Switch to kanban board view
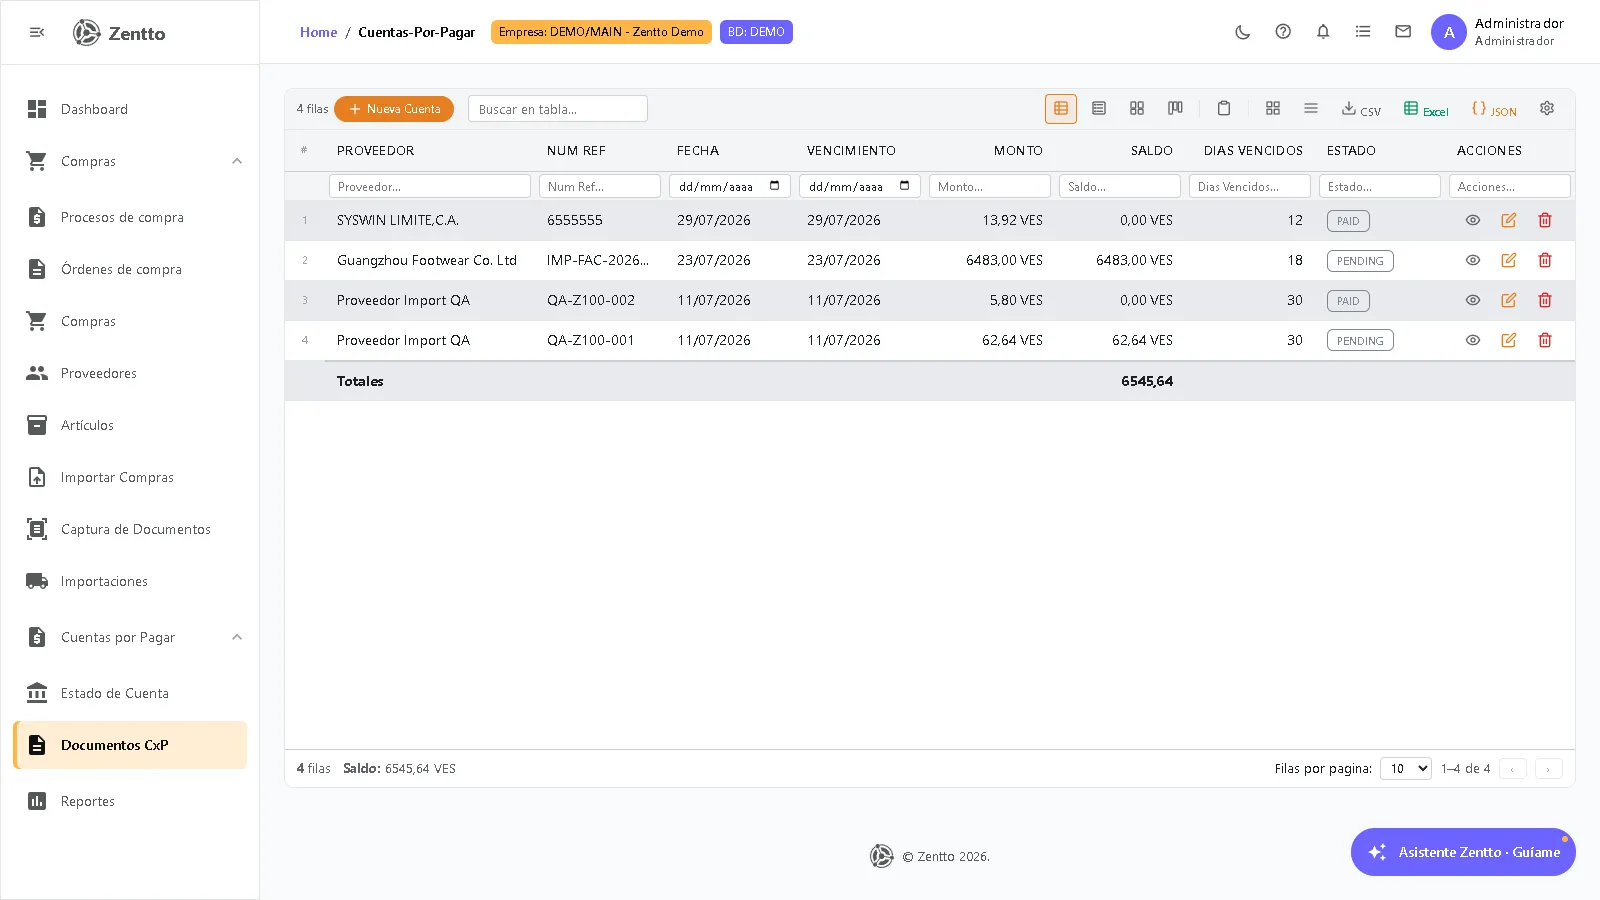1600x900 pixels. [x=1175, y=108]
